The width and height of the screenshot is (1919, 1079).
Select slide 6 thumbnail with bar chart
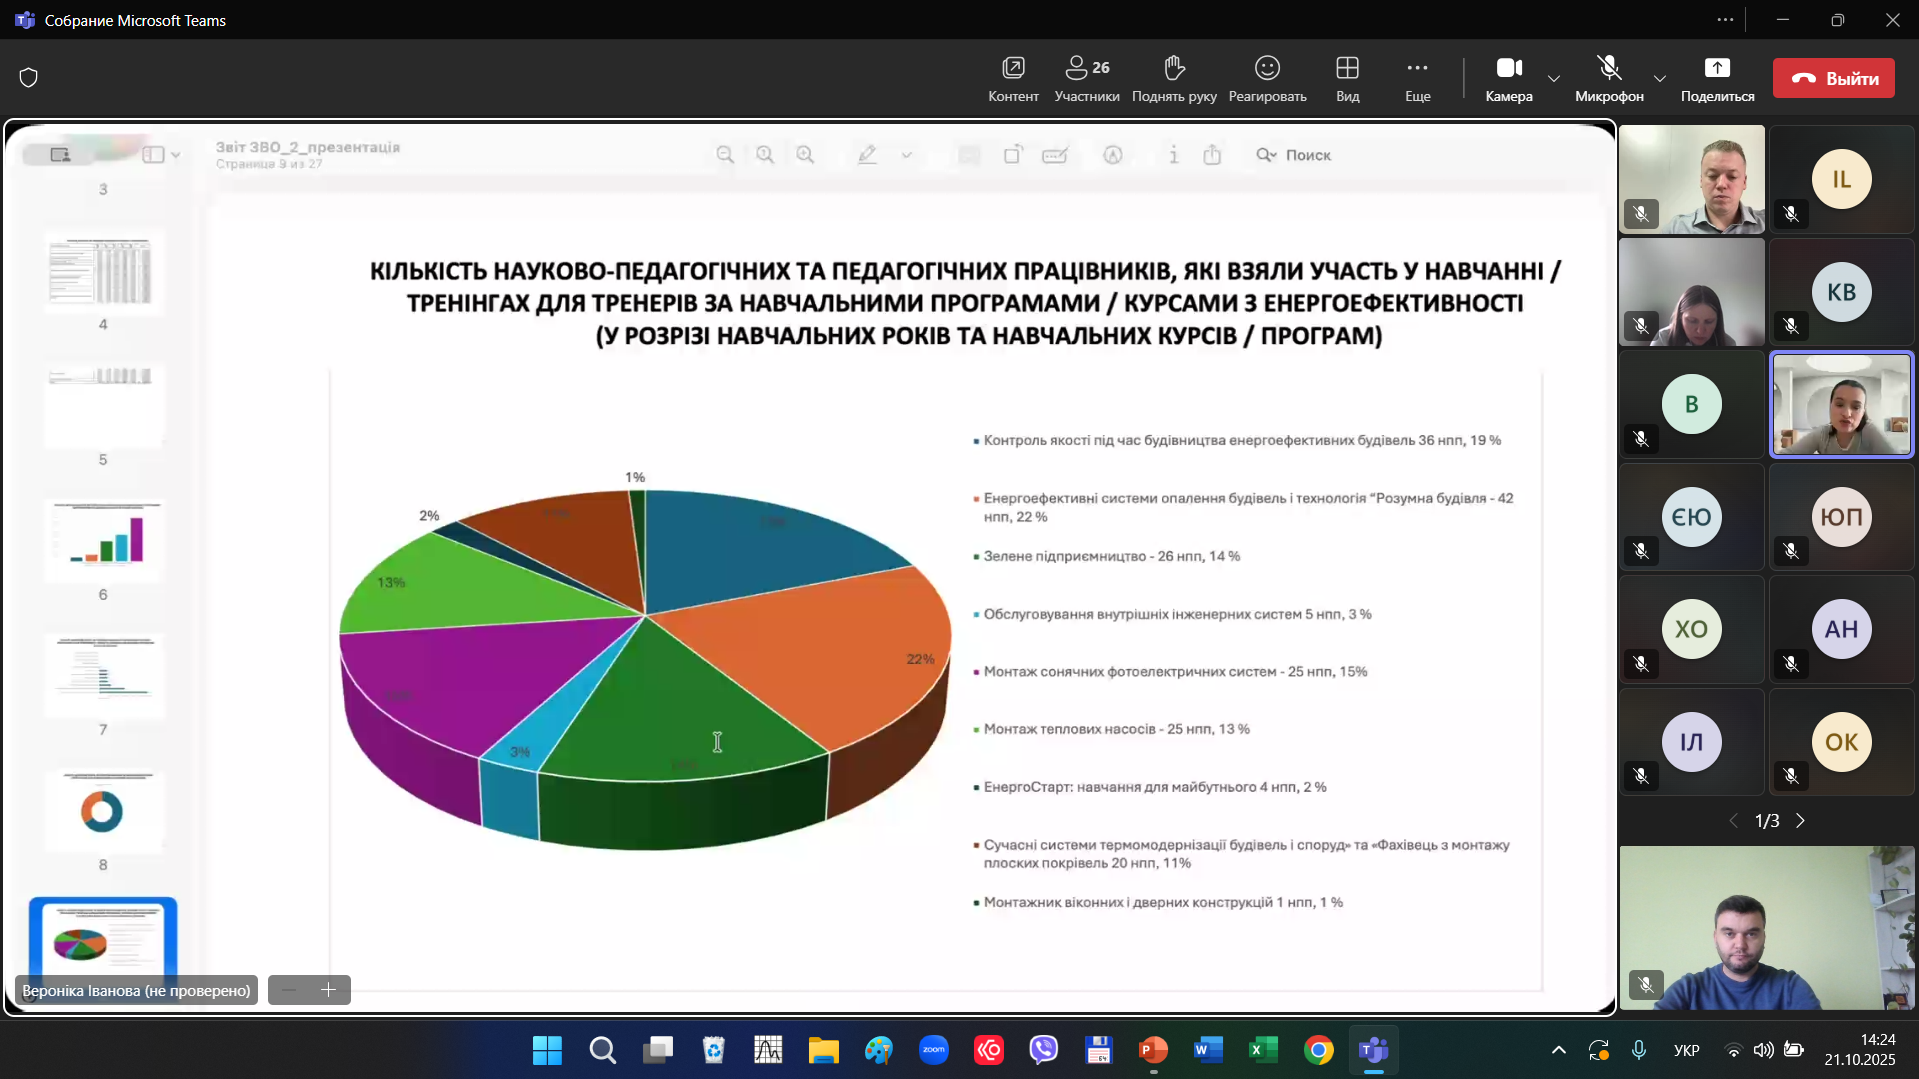pos(104,540)
